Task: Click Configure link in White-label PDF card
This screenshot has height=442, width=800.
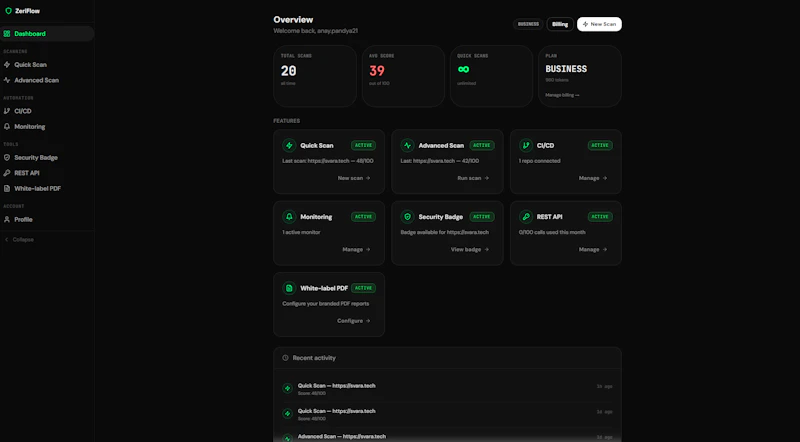Action: pyautogui.click(x=354, y=321)
